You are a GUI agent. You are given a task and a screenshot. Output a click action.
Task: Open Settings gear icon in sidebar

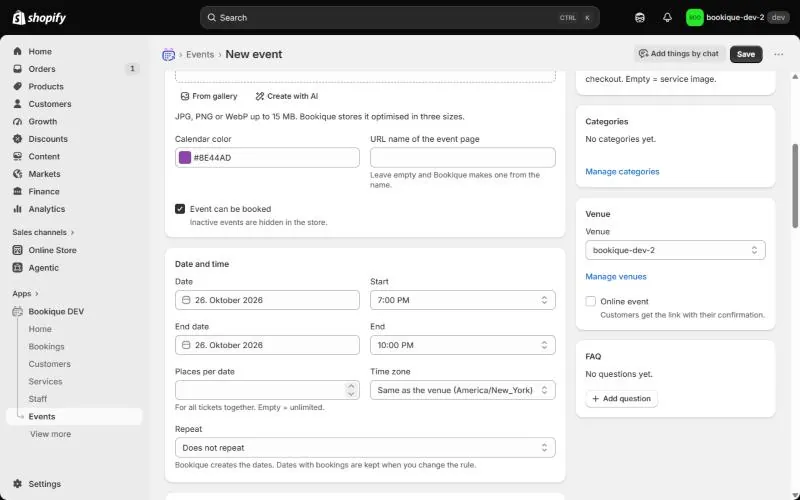17,484
